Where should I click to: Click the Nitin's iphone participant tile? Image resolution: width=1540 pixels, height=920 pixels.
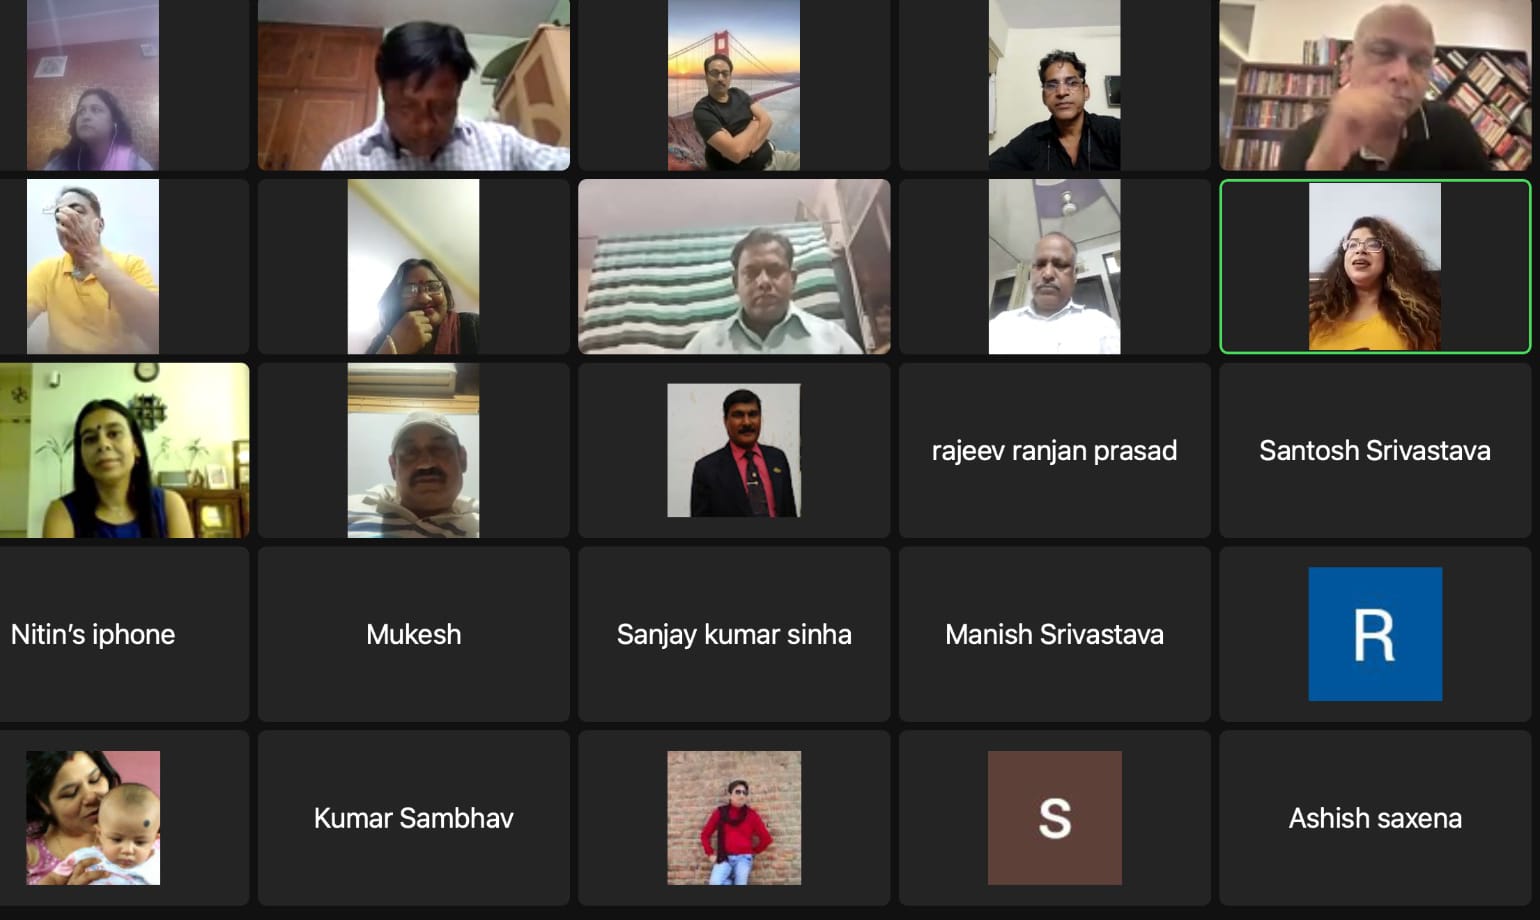click(124, 634)
